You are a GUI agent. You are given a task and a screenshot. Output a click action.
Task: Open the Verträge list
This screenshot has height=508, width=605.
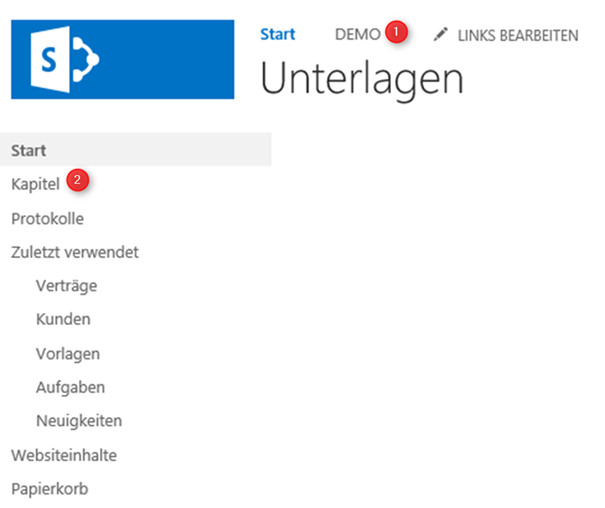point(66,286)
